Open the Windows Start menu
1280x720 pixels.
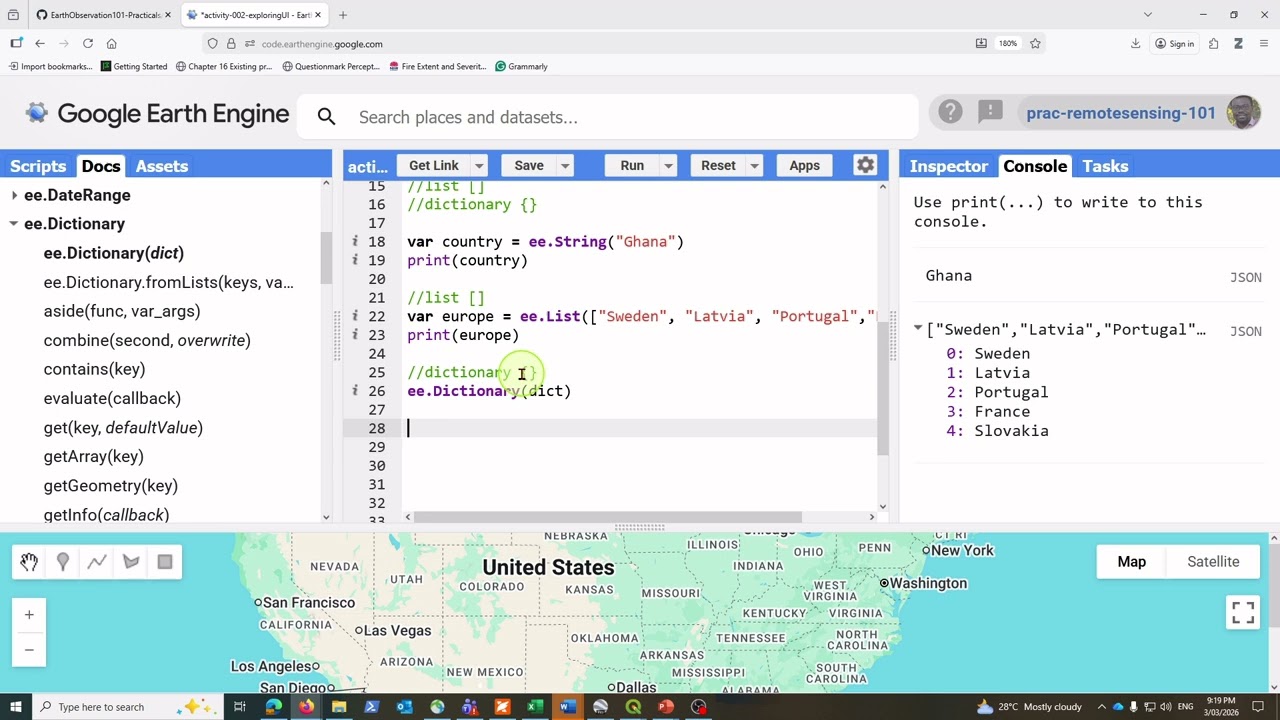(x=15, y=707)
